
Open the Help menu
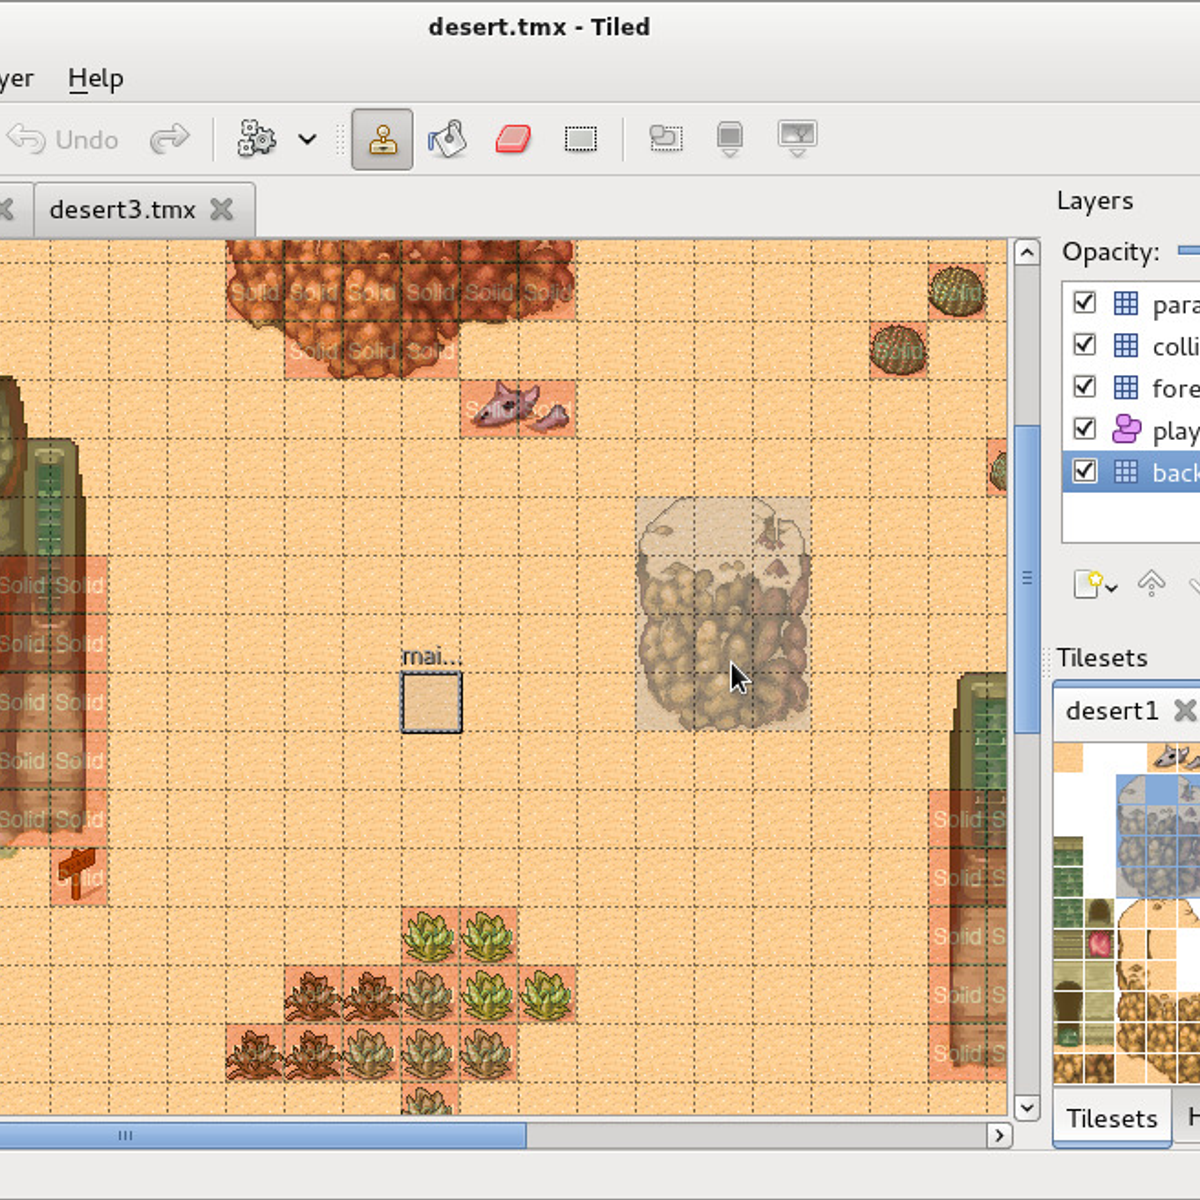click(95, 78)
